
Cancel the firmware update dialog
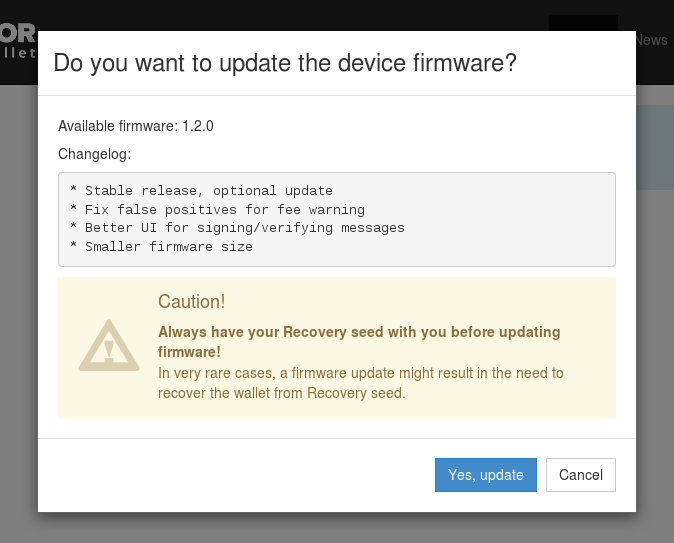(581, 475)
